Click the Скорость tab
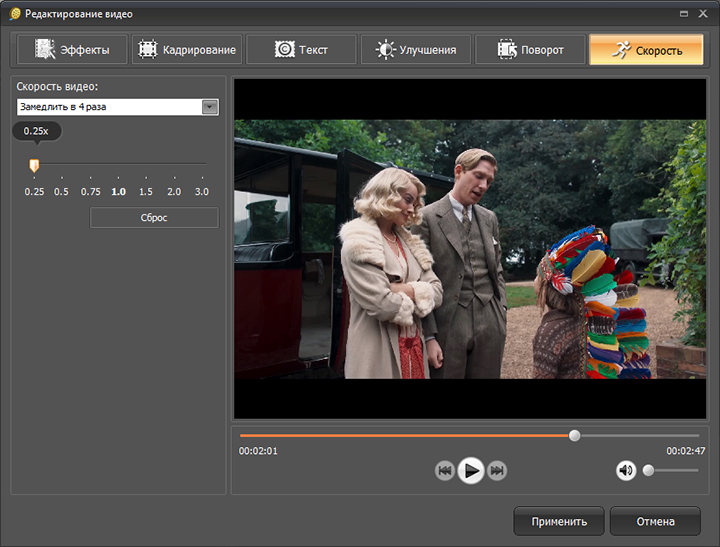The image size is (720, 547). (x=646, y=49)
